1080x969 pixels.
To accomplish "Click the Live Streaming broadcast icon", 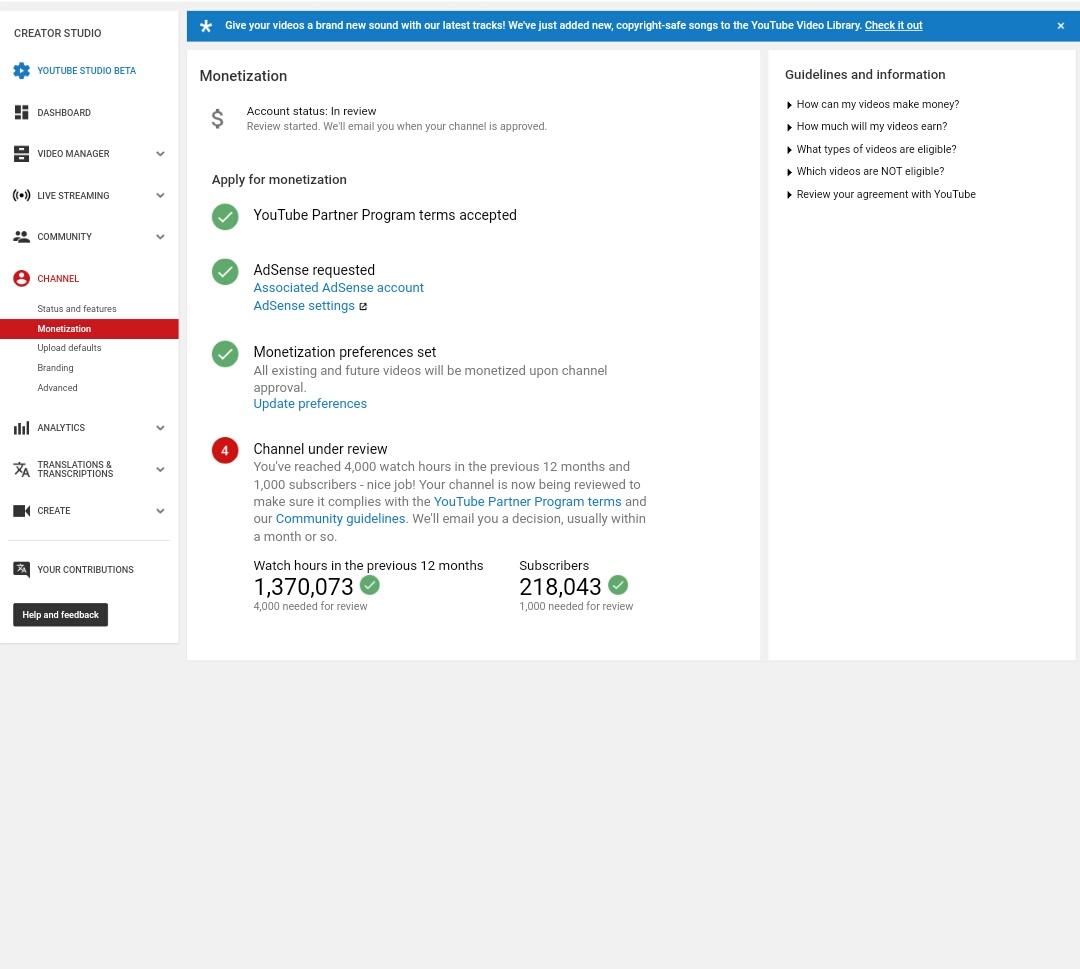I will point(21,196).
